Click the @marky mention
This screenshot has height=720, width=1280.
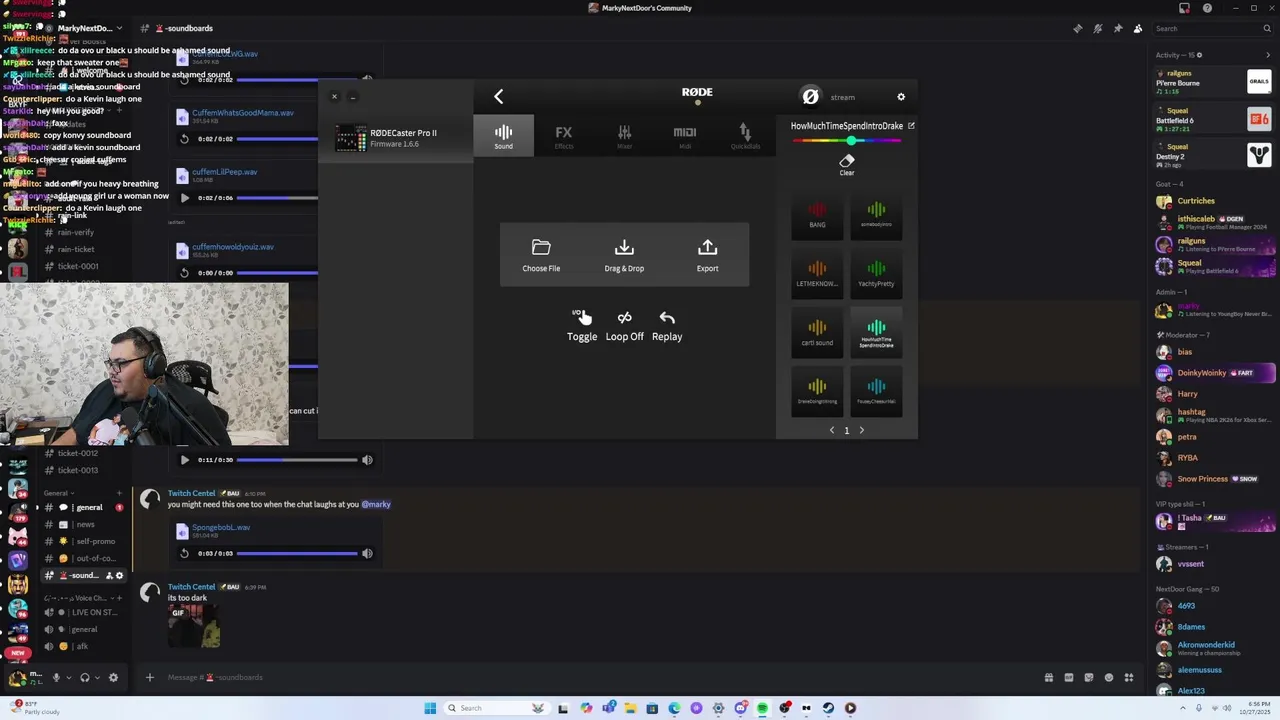tap(376, 504)
